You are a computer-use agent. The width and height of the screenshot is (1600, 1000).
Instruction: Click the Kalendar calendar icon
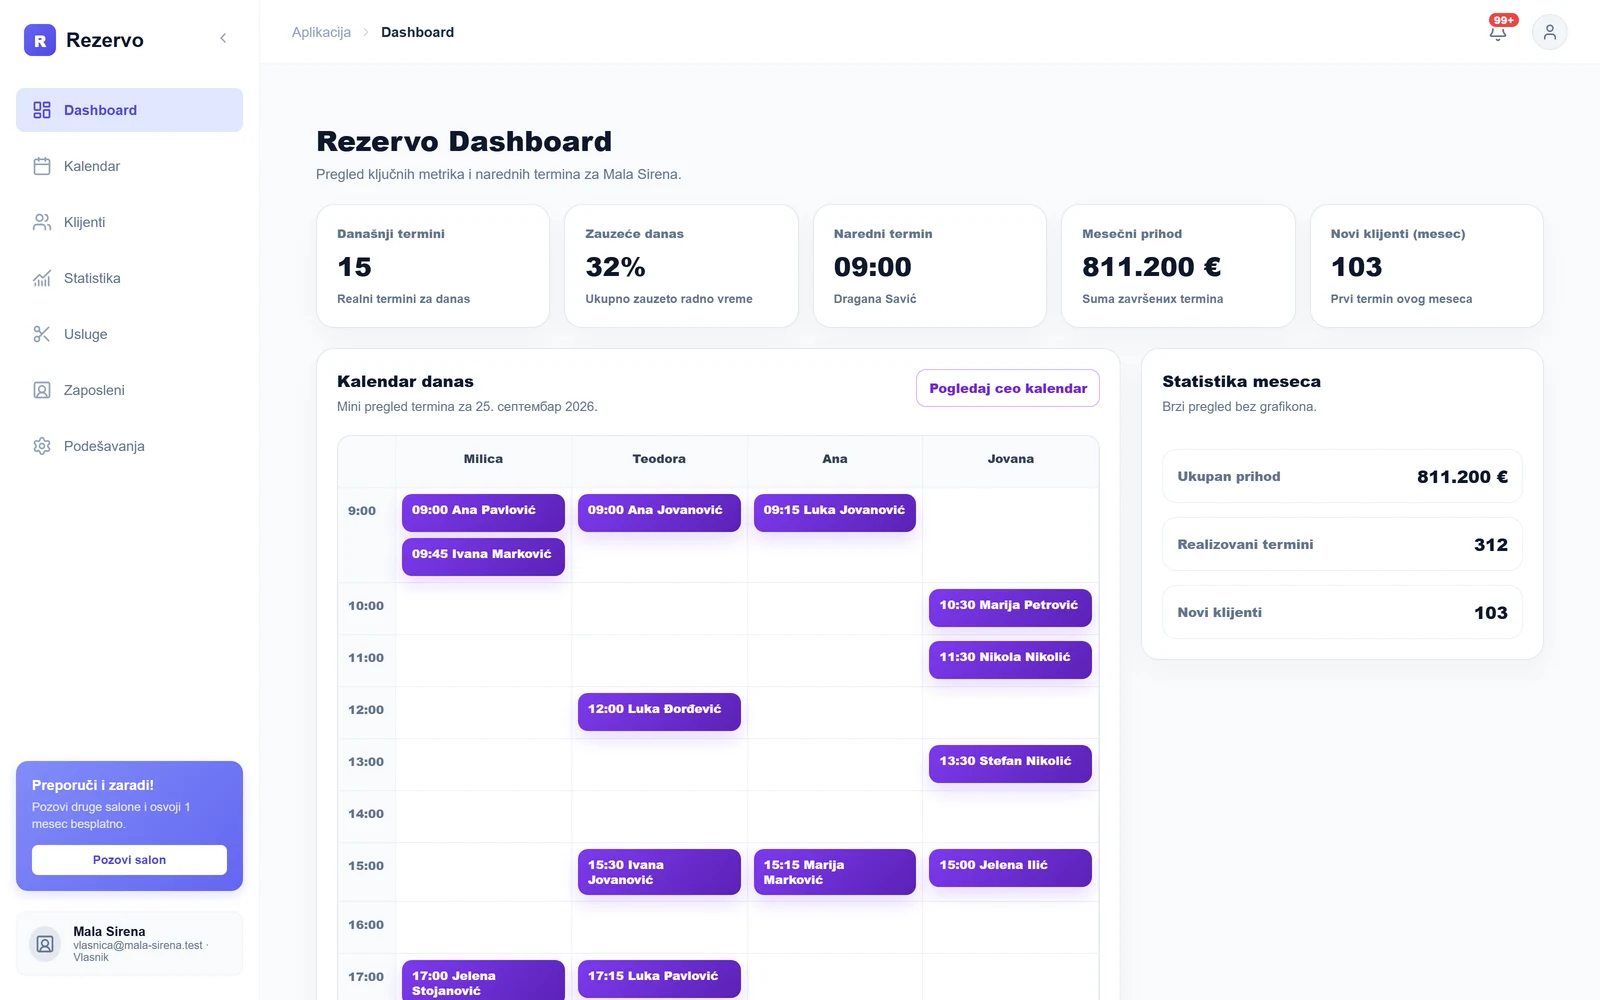(42, 166)
